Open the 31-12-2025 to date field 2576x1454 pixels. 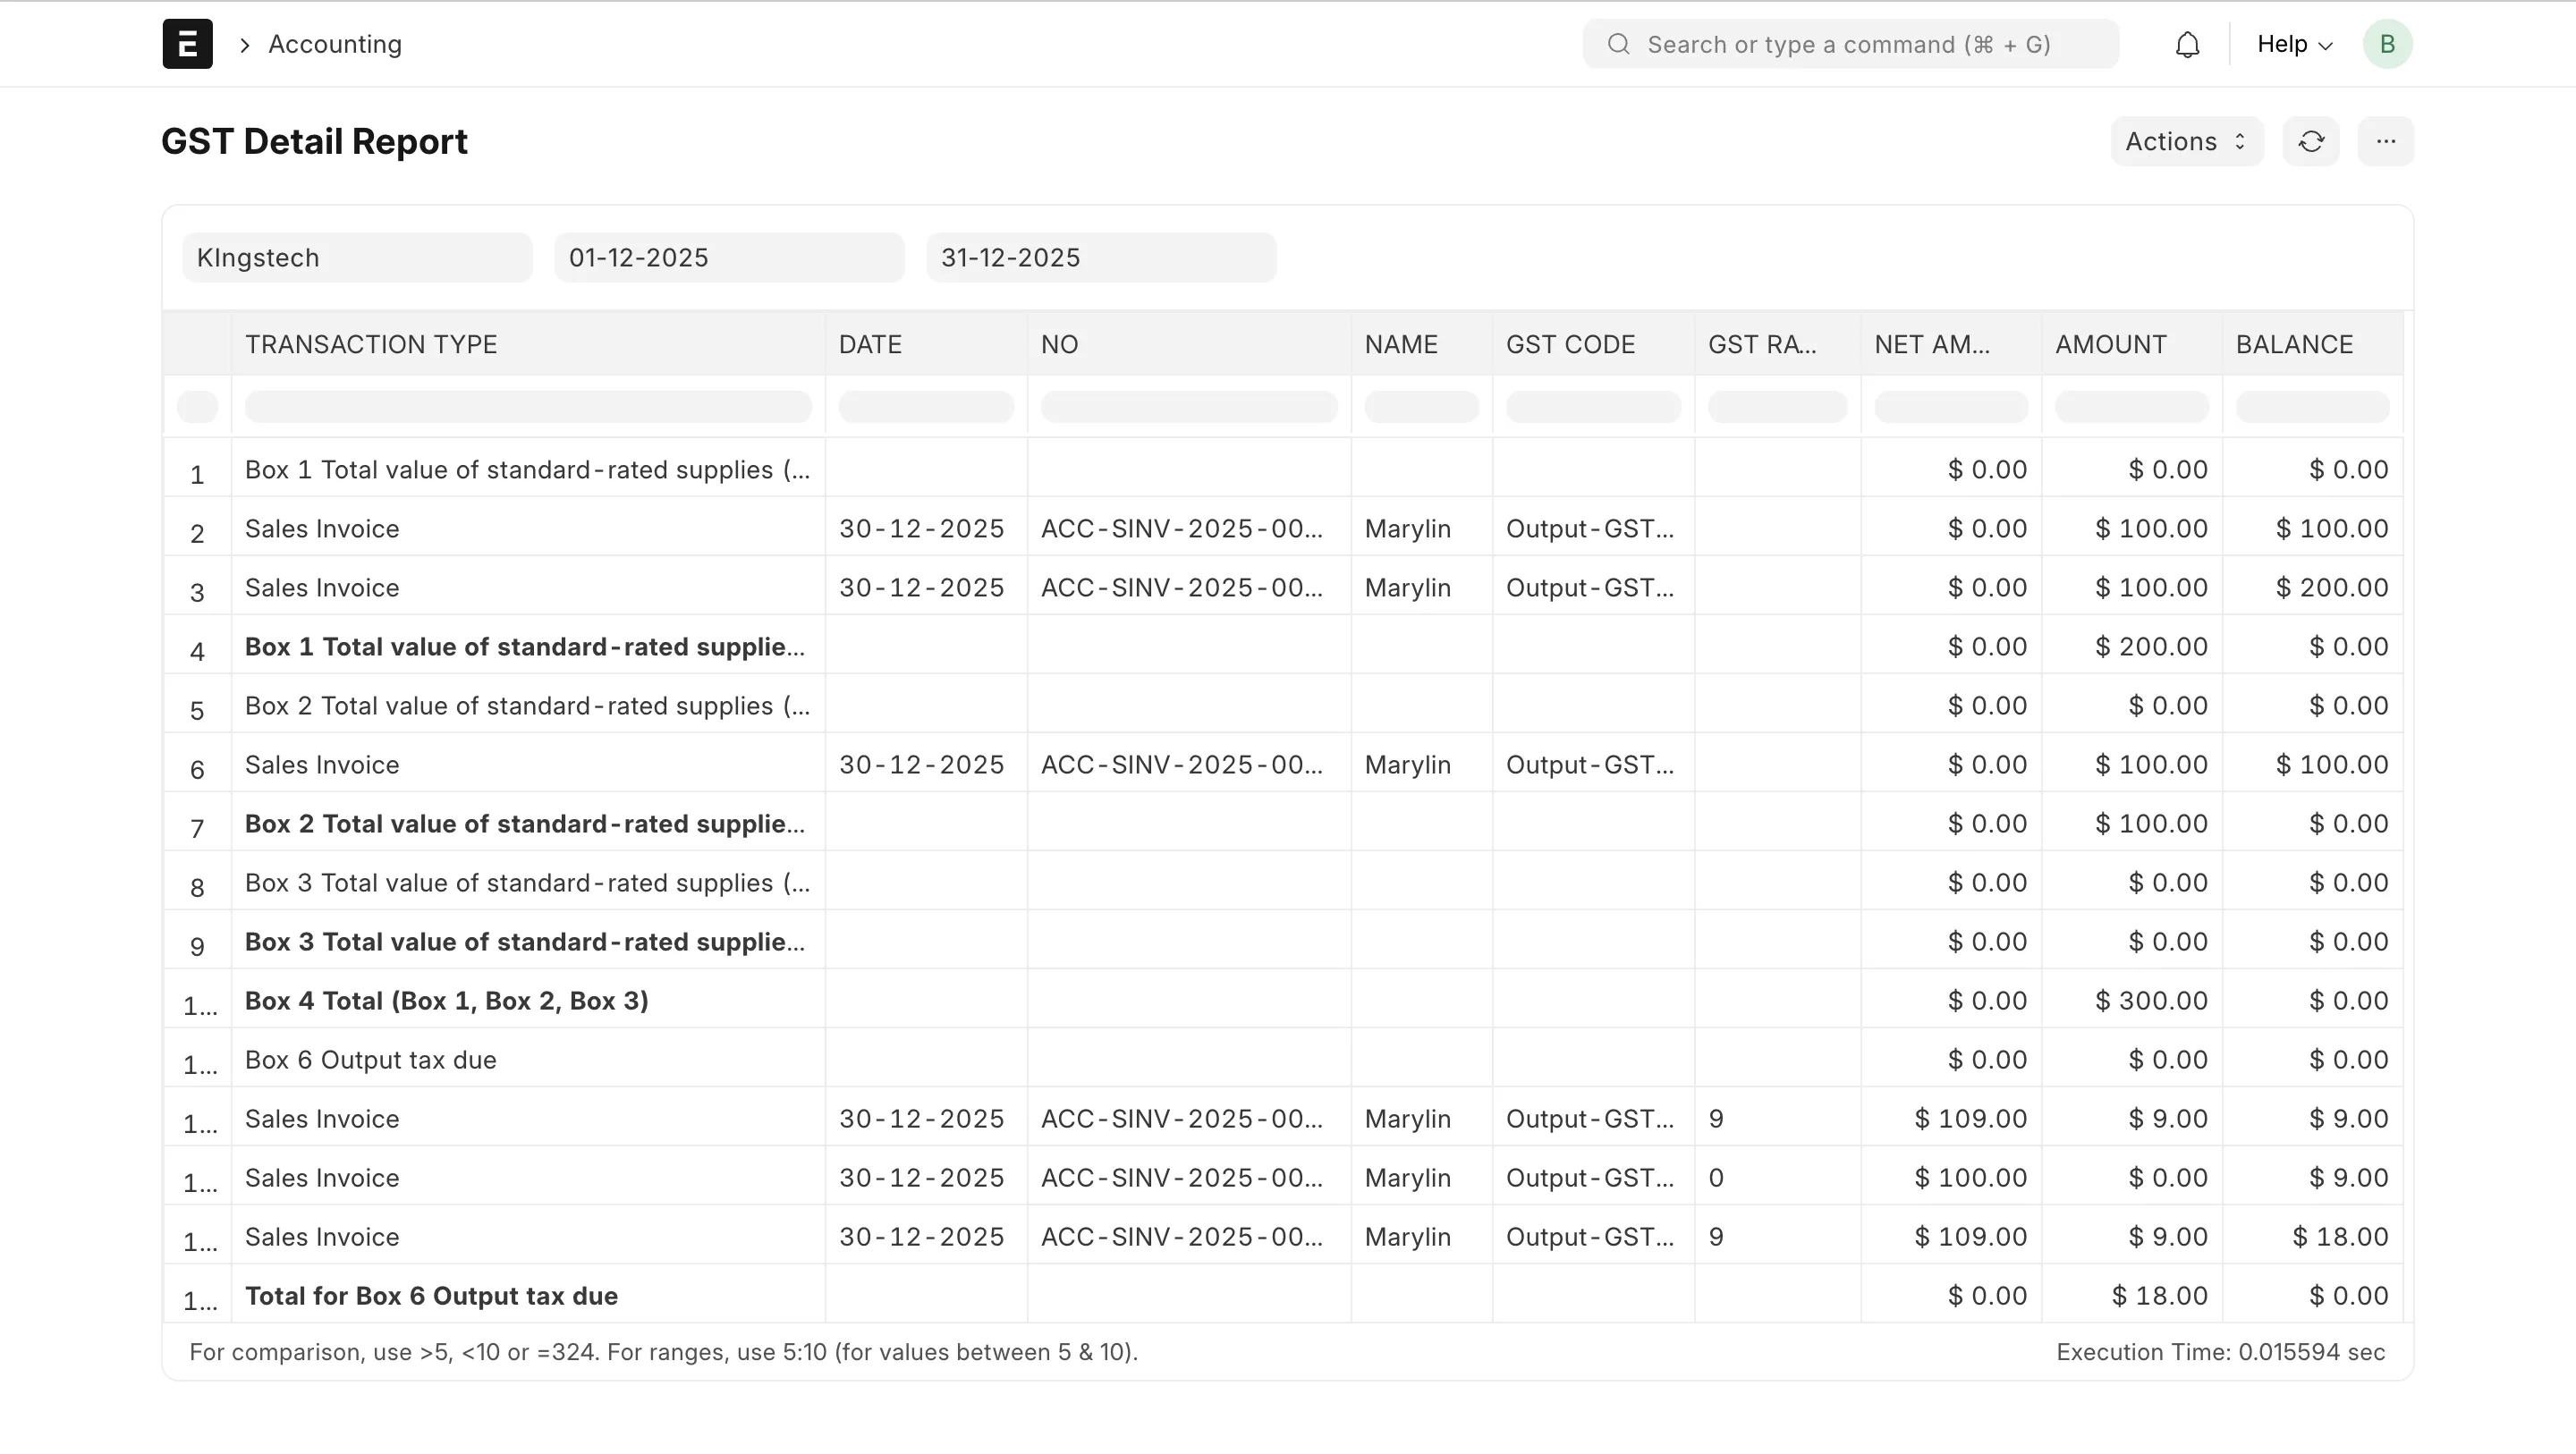coord(1101,258)
